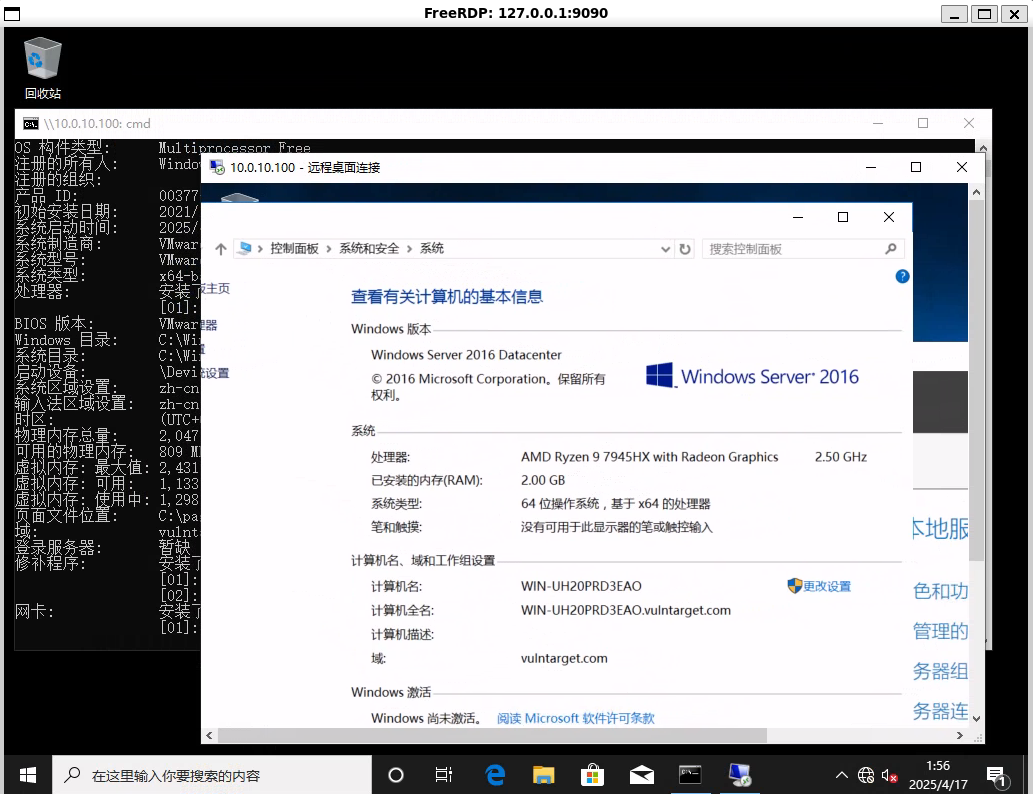Open Cortana circle on taskbar
Viewport: 1033px width, 794px height.
(395, 775)
